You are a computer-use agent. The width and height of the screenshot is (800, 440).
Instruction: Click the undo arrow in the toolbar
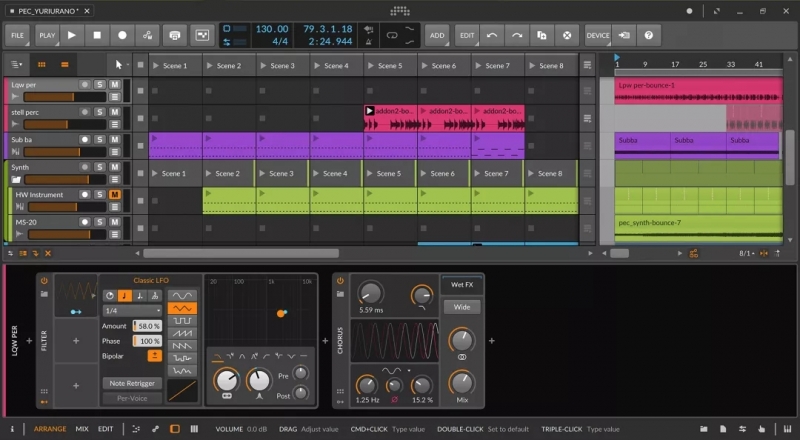[492, 35]
